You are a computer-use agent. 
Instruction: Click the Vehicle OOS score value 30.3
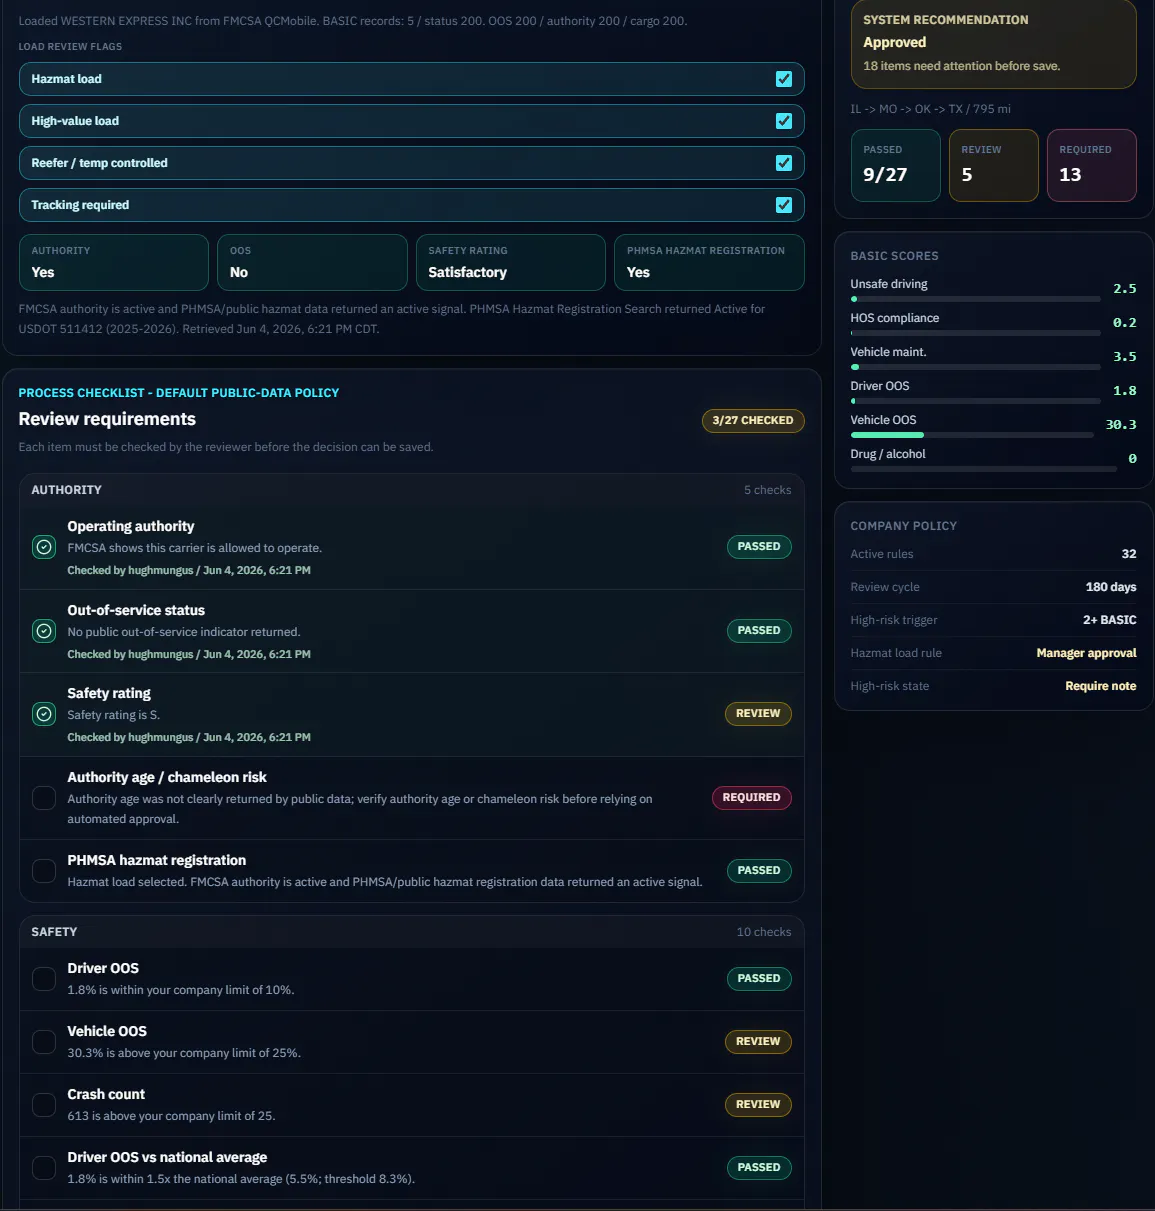coord(1121,425)
